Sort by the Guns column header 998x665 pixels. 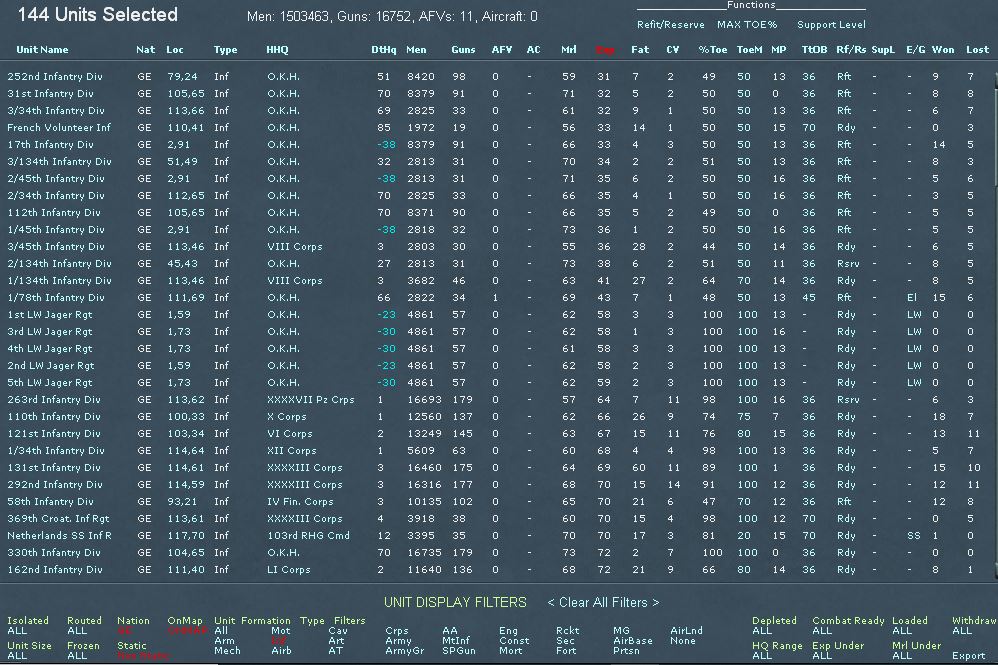[463, 50]
